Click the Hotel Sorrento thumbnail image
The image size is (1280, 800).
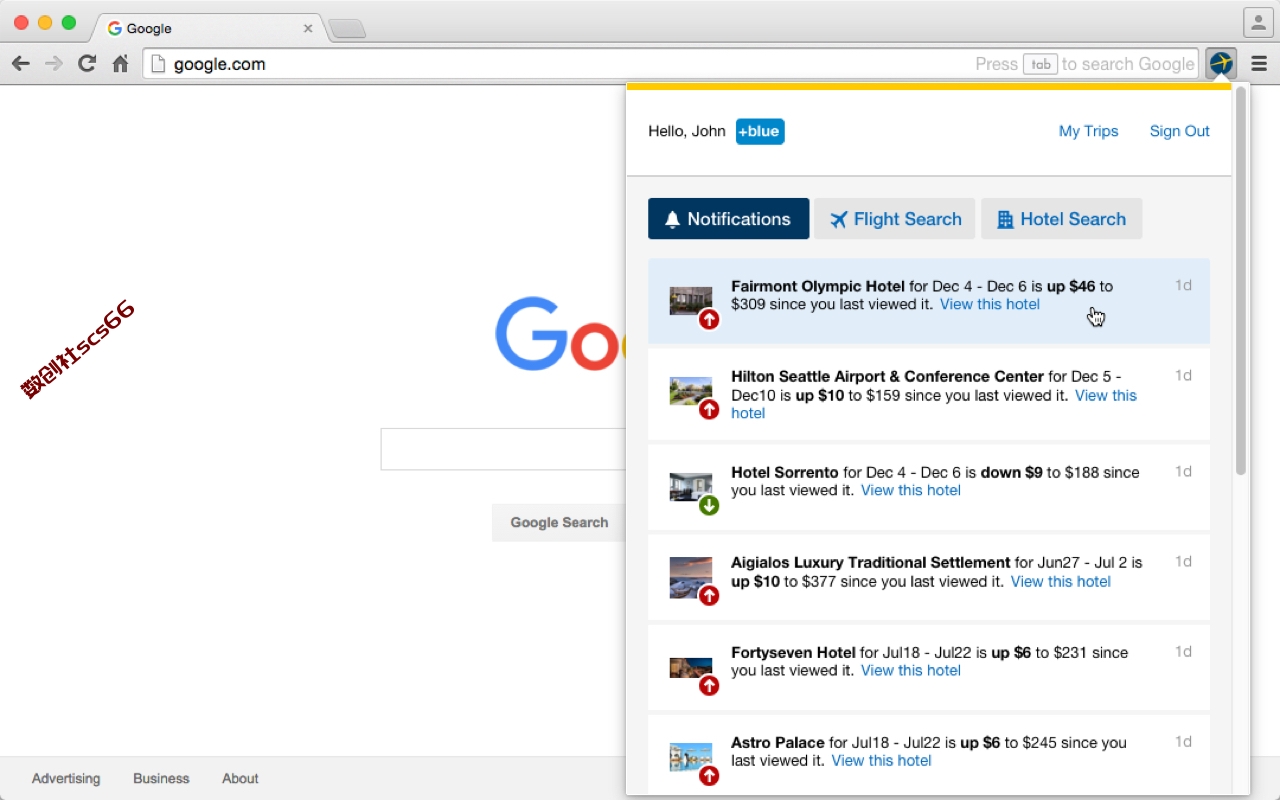coord(691,487)
